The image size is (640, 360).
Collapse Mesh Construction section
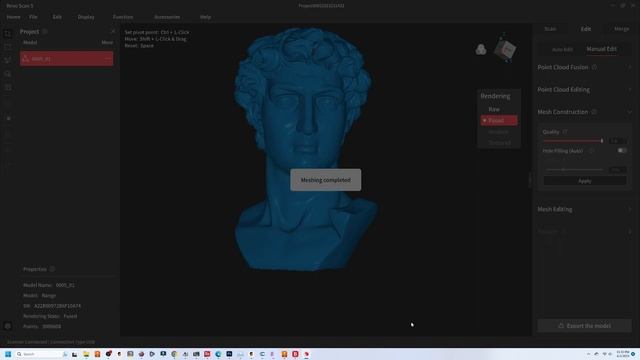coord(629,112)
